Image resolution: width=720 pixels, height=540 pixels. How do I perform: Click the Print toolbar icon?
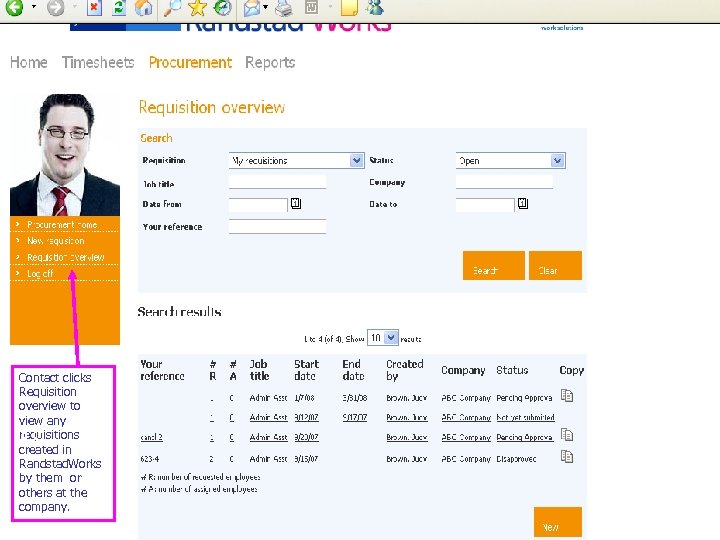pyautogui.click(x=283, y=7)
